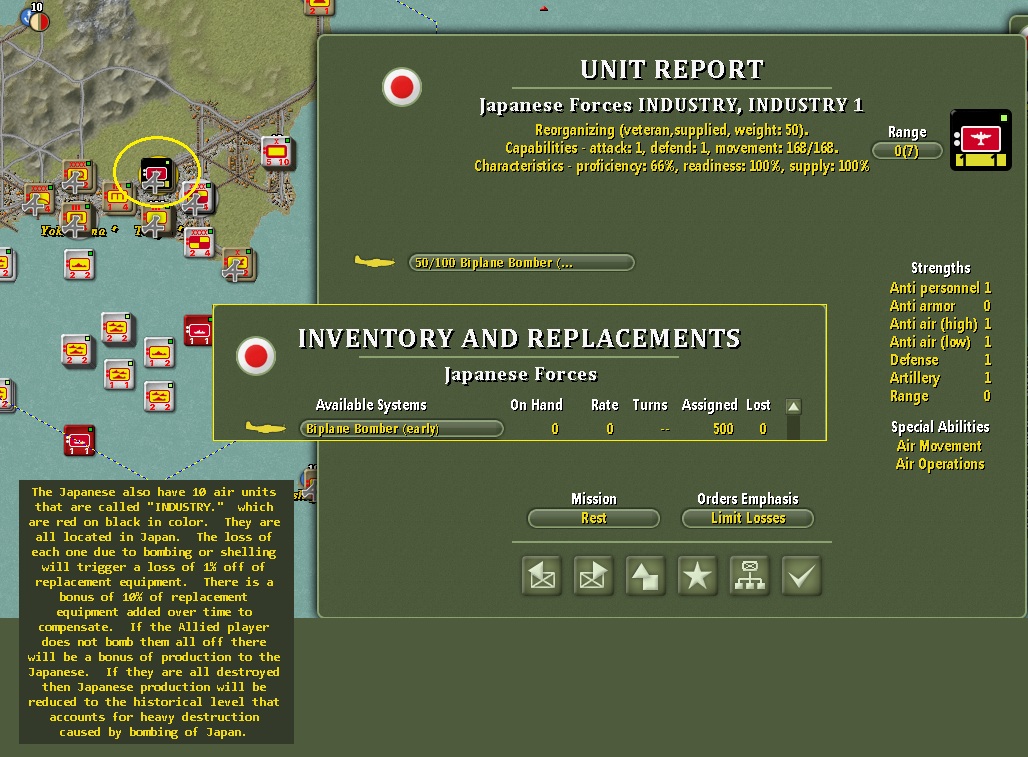Click the UNIT REPORT title
Screen dimensions: 1028x757
click(x=672, y=69)
